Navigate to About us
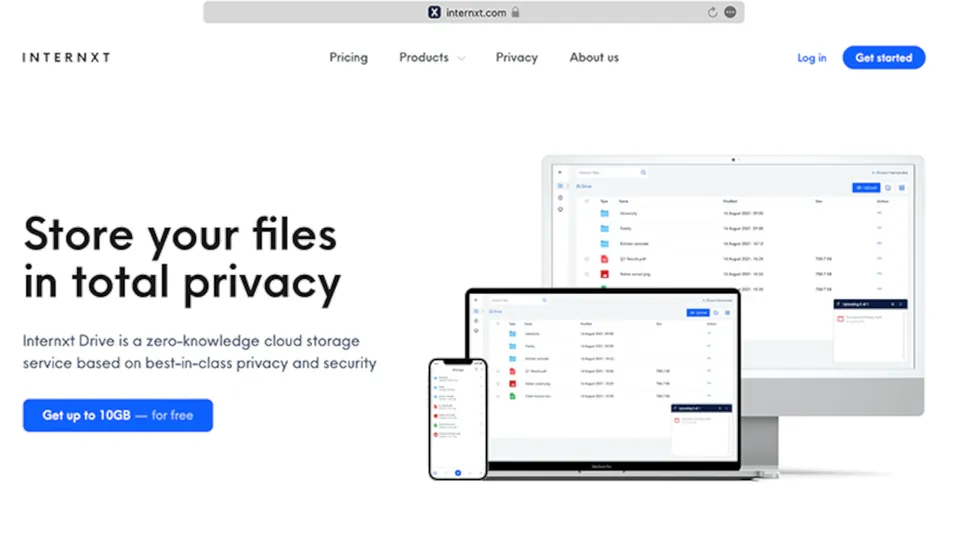 (594, 58)
